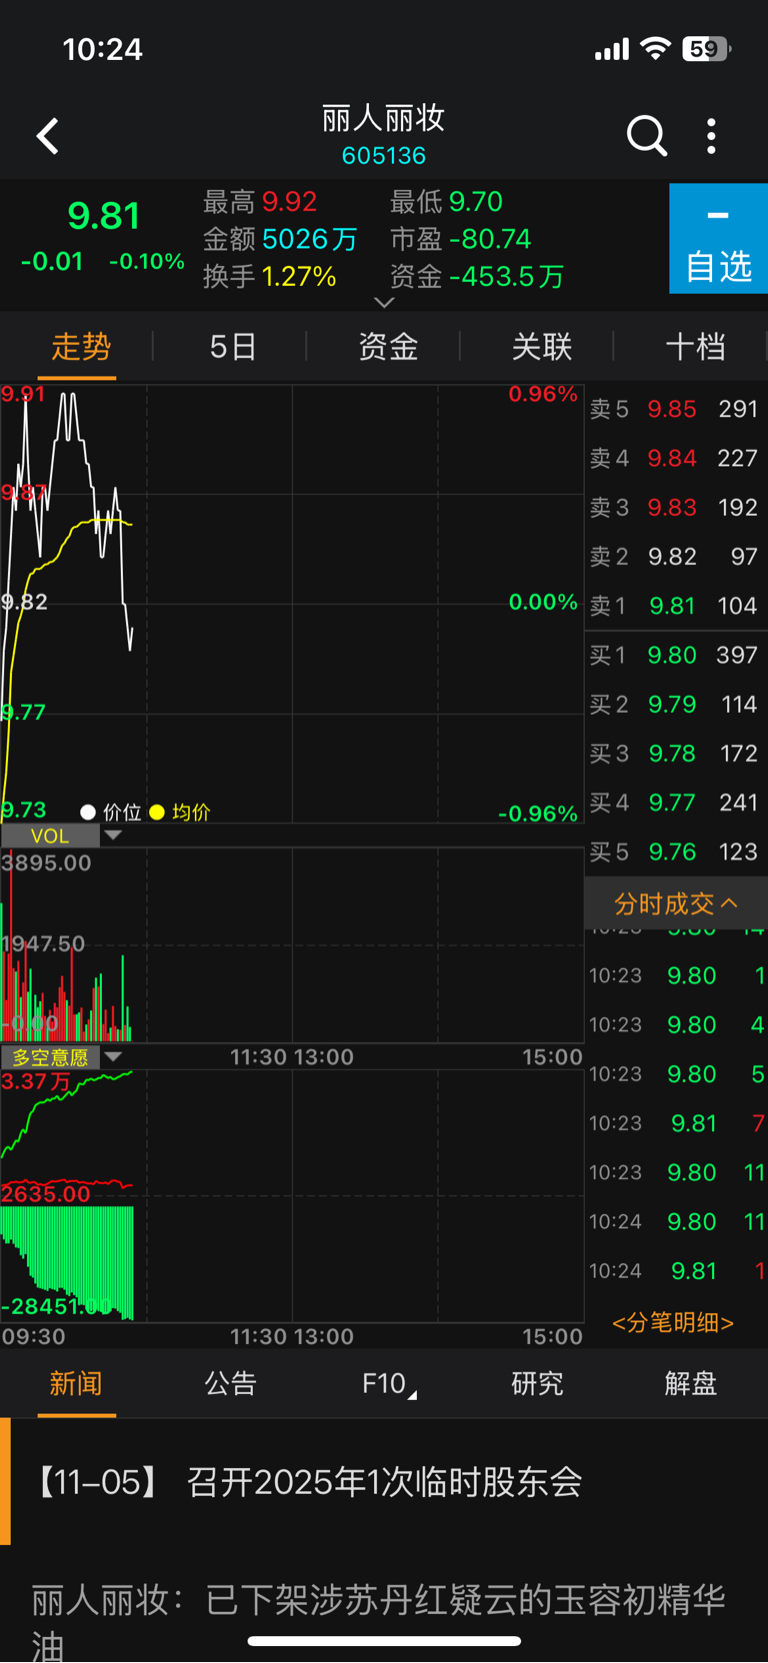Tap the 买2 order row 9.79
Image resolution: width=768 pixels, height=1663 pixels.
[675, 704]
